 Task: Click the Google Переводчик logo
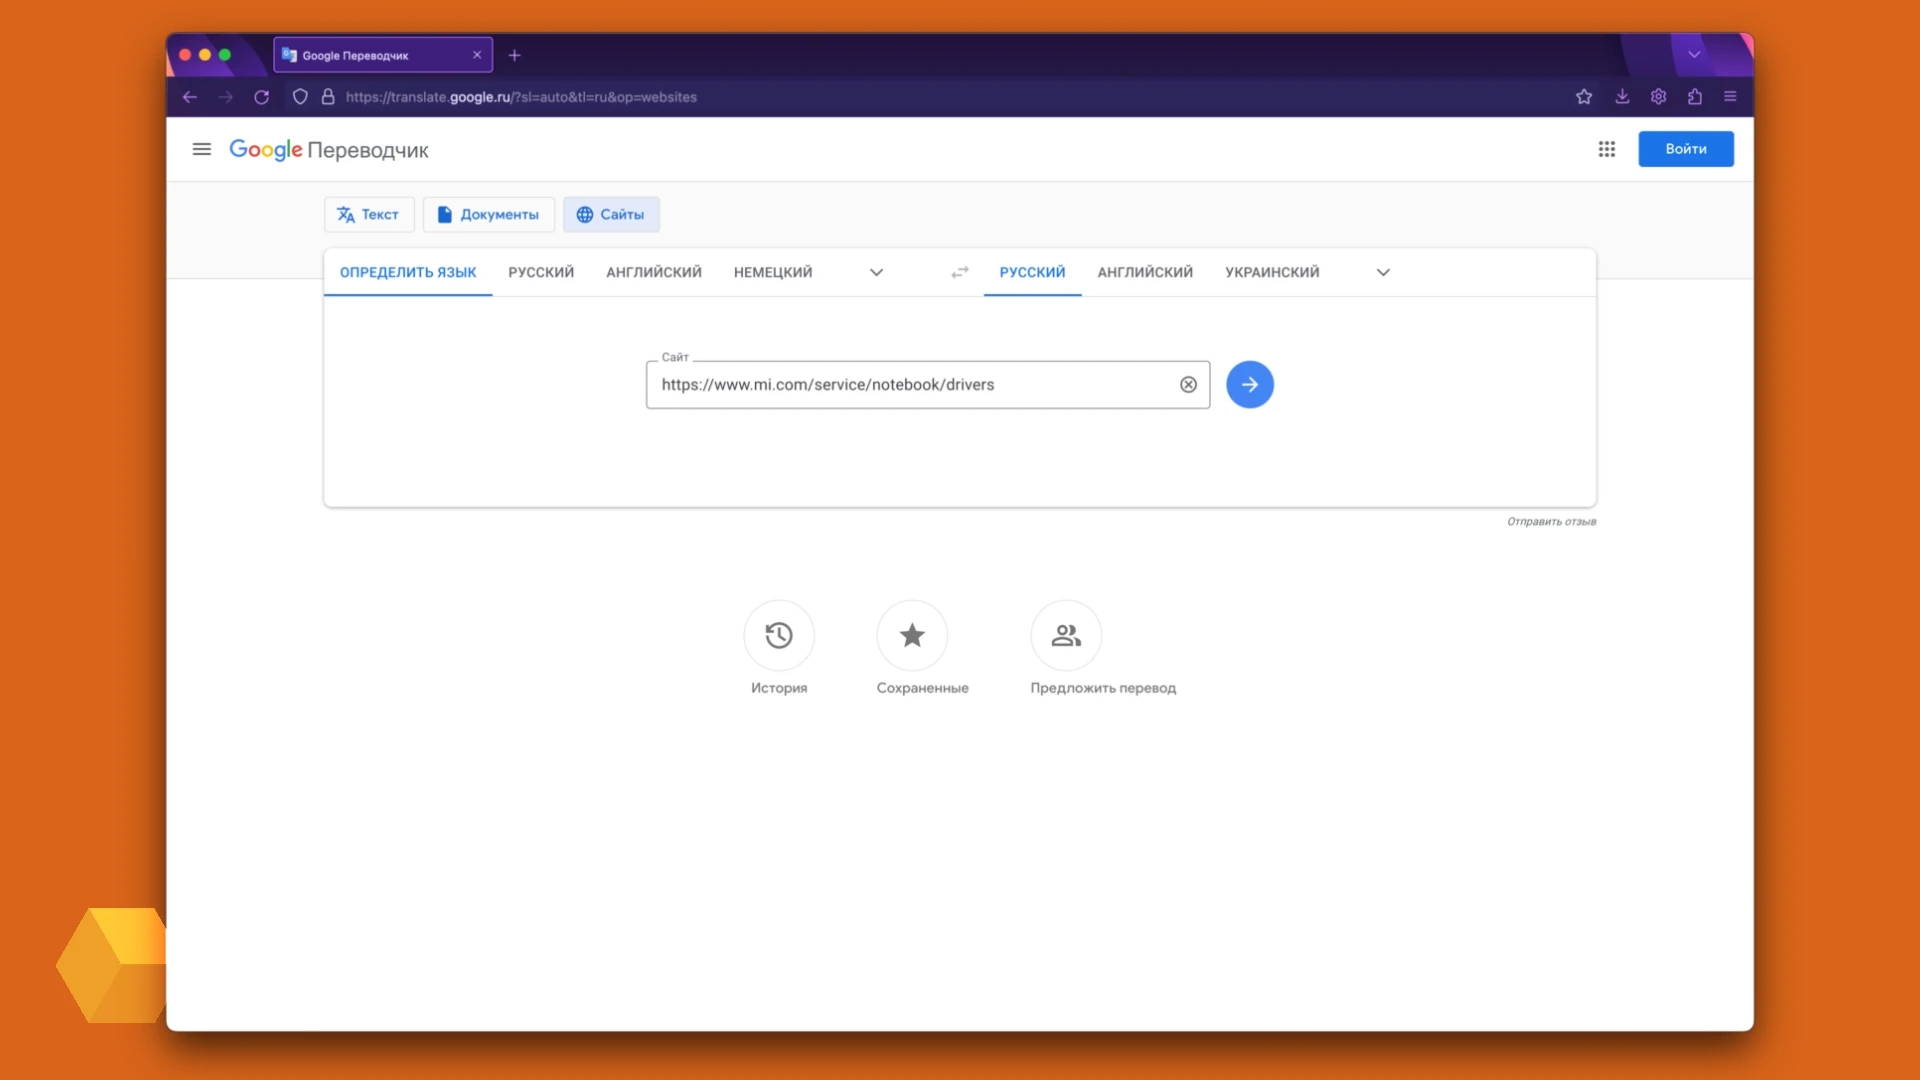pyautogui.click(x=329, y=150)
